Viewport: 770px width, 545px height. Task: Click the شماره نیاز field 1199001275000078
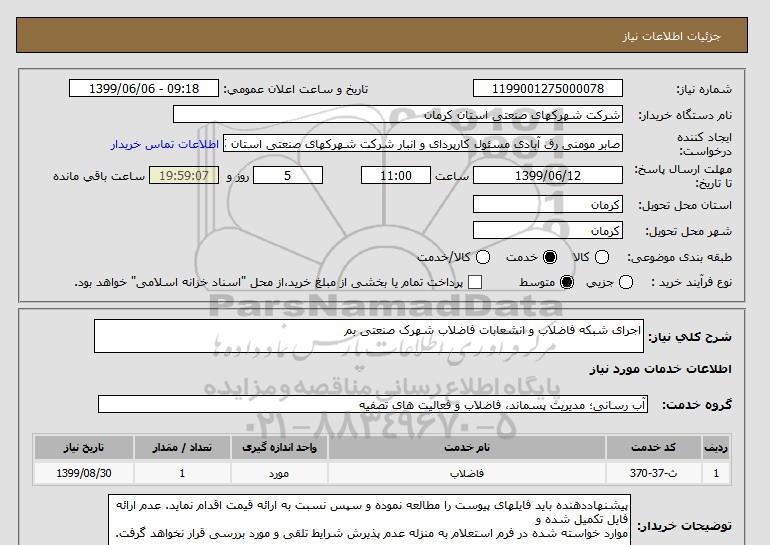[548, 88]
